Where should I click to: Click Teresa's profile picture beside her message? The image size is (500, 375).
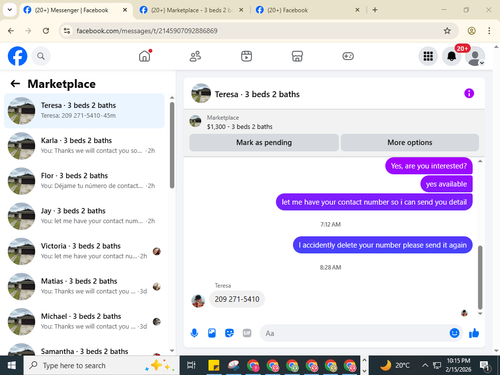point(198,301)
